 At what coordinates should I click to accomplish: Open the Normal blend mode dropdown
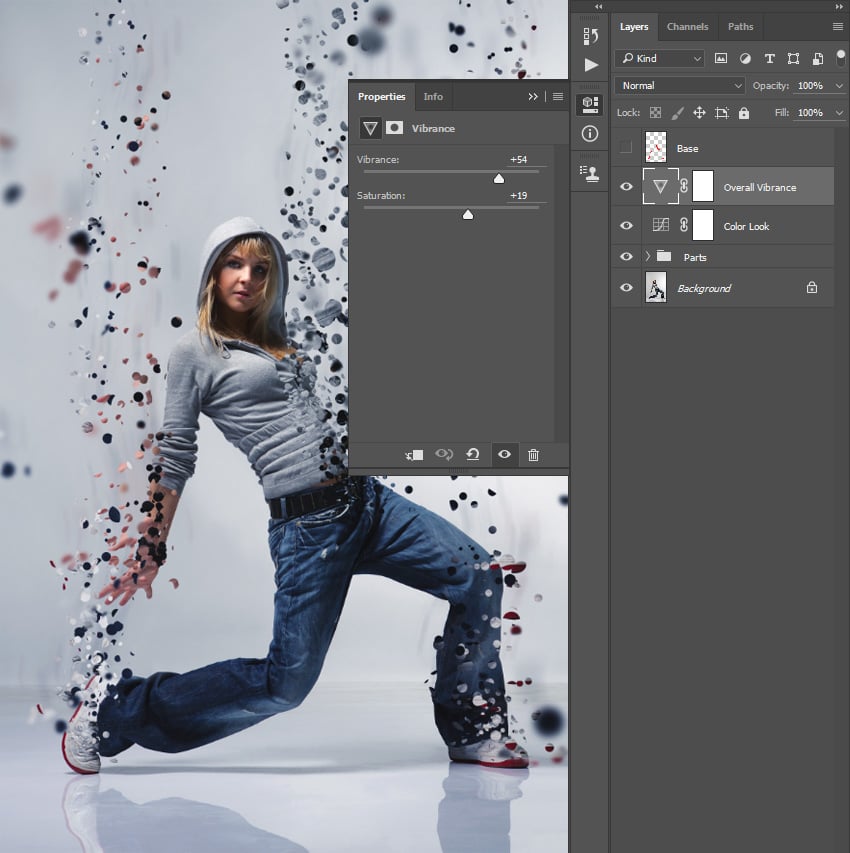point(680,86)
